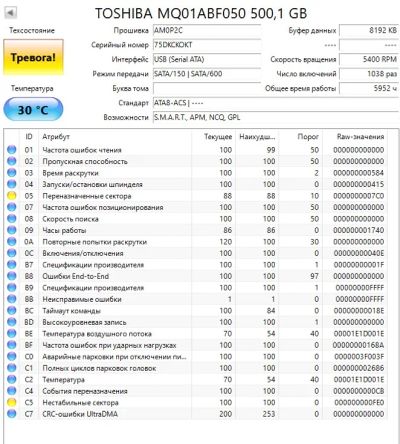This screenshot has height=444, width=400.
Task: Click the Raw-значения column header
Action: [x=360, y=136]
